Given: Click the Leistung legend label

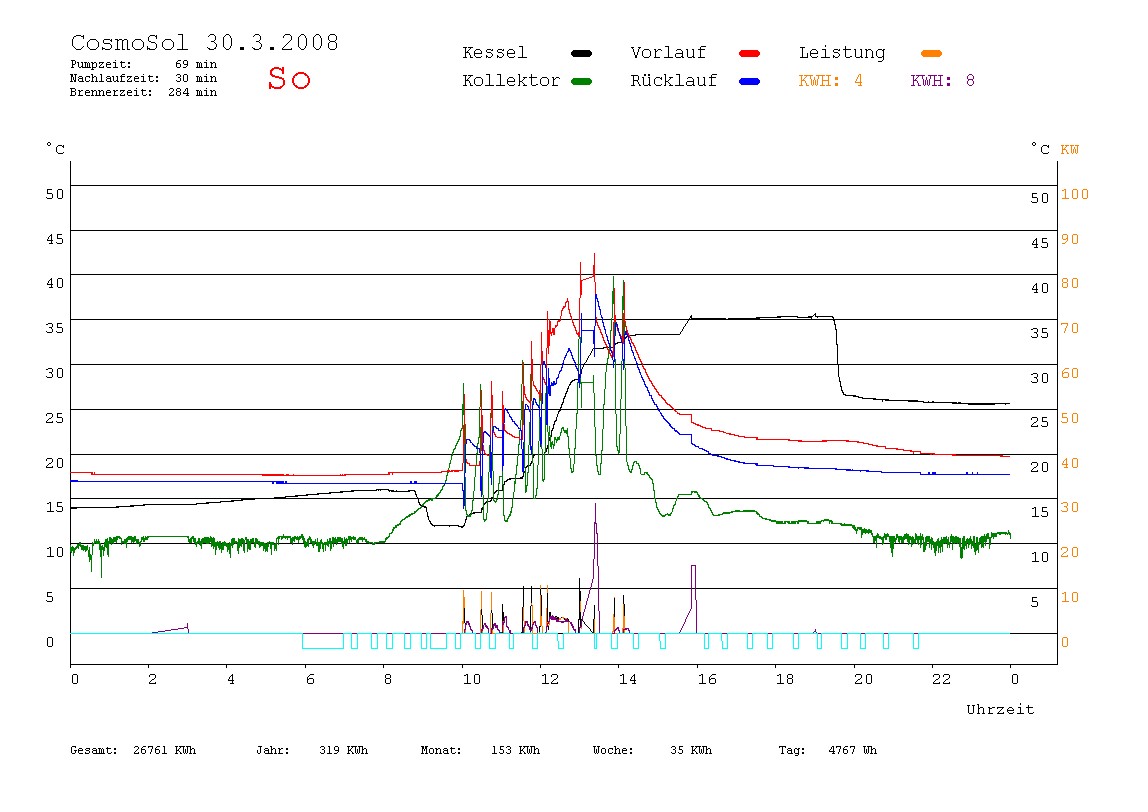Looking at the screenshot, I should (x=842, y=53).
